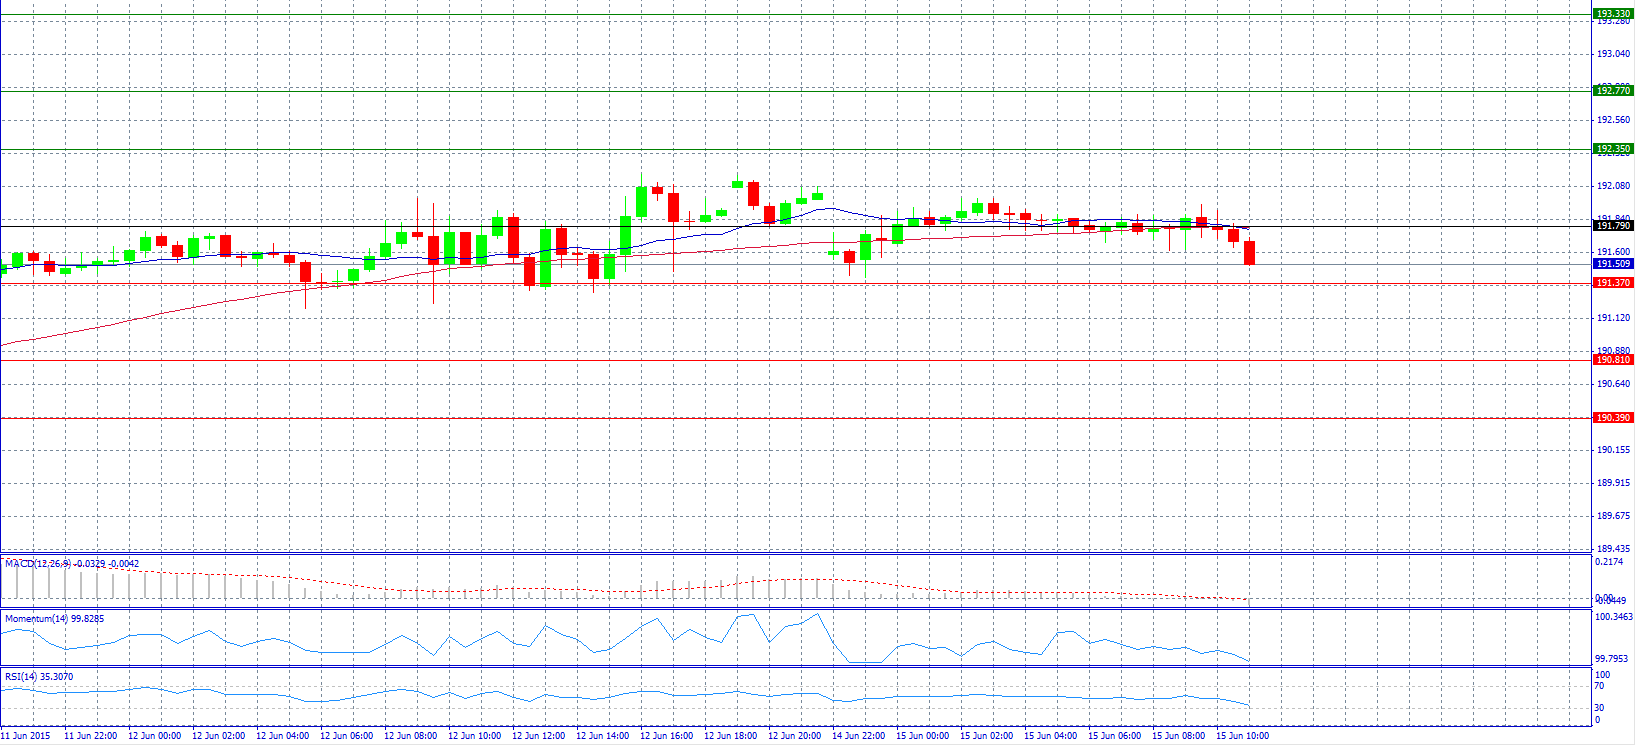Click the 12 Jun 16:00 time label
1636x746 pixels.
click(x=666, y=736)
